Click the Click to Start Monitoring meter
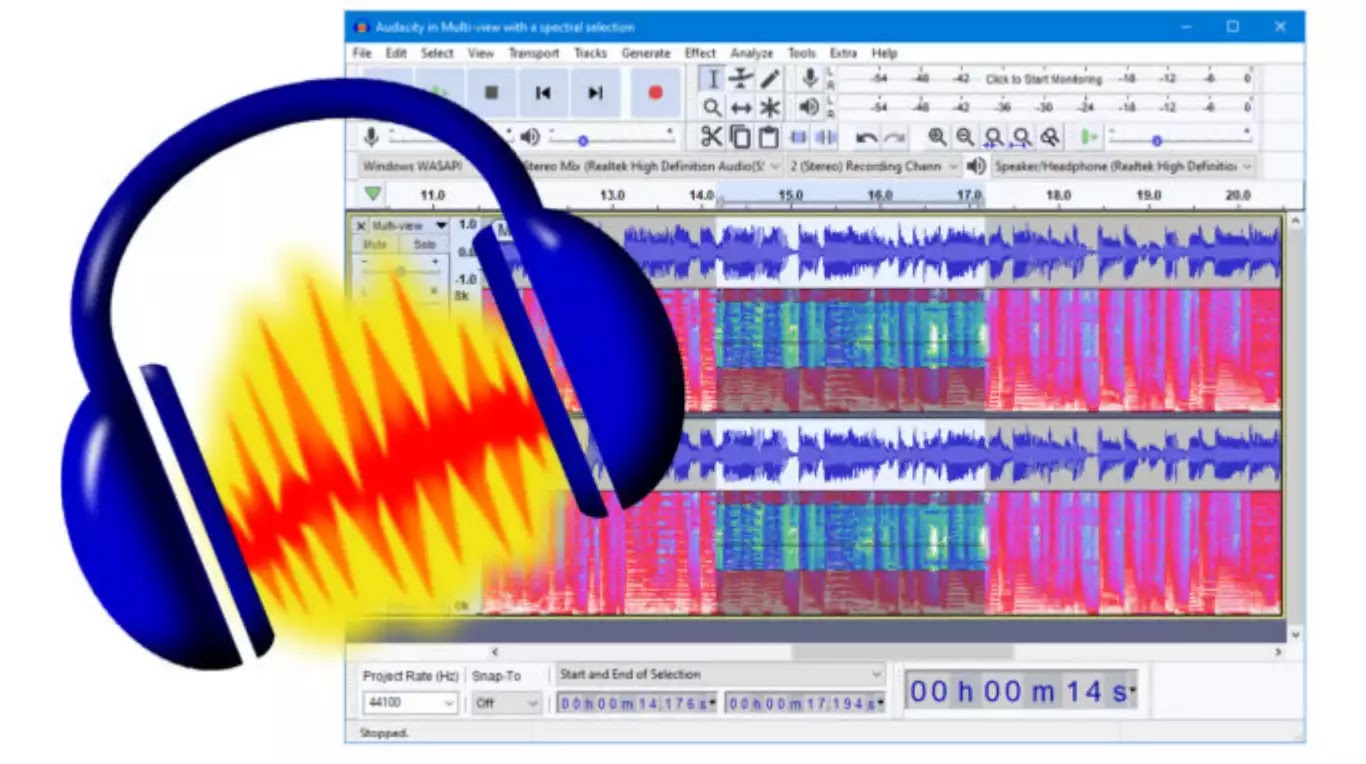The width and height of the screenshot is (1366, 764). click(x=1044, y=79)
